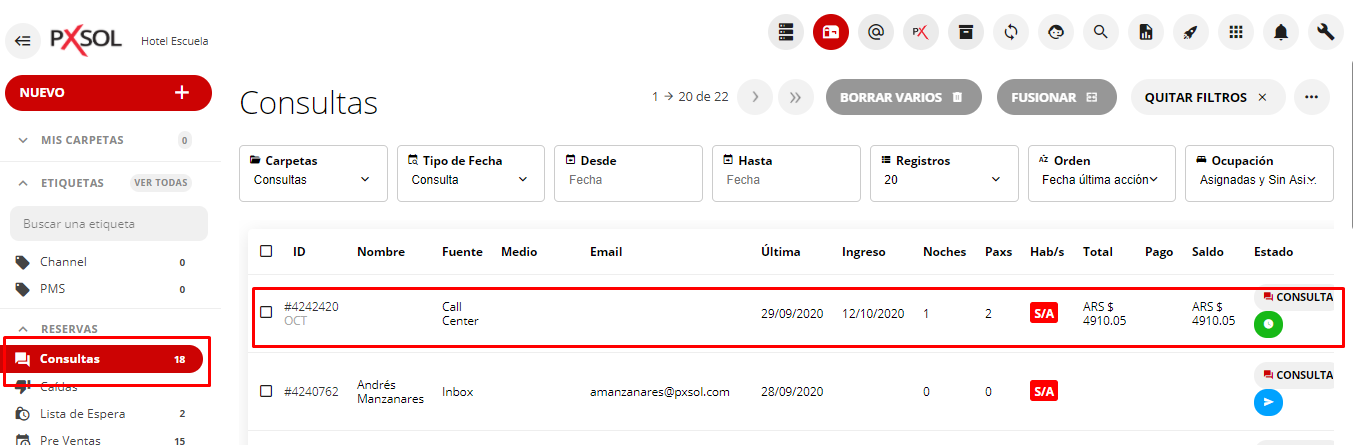Open the apps grid menu
Viewport: 1353px width, 445px height.
(1236, 32)
